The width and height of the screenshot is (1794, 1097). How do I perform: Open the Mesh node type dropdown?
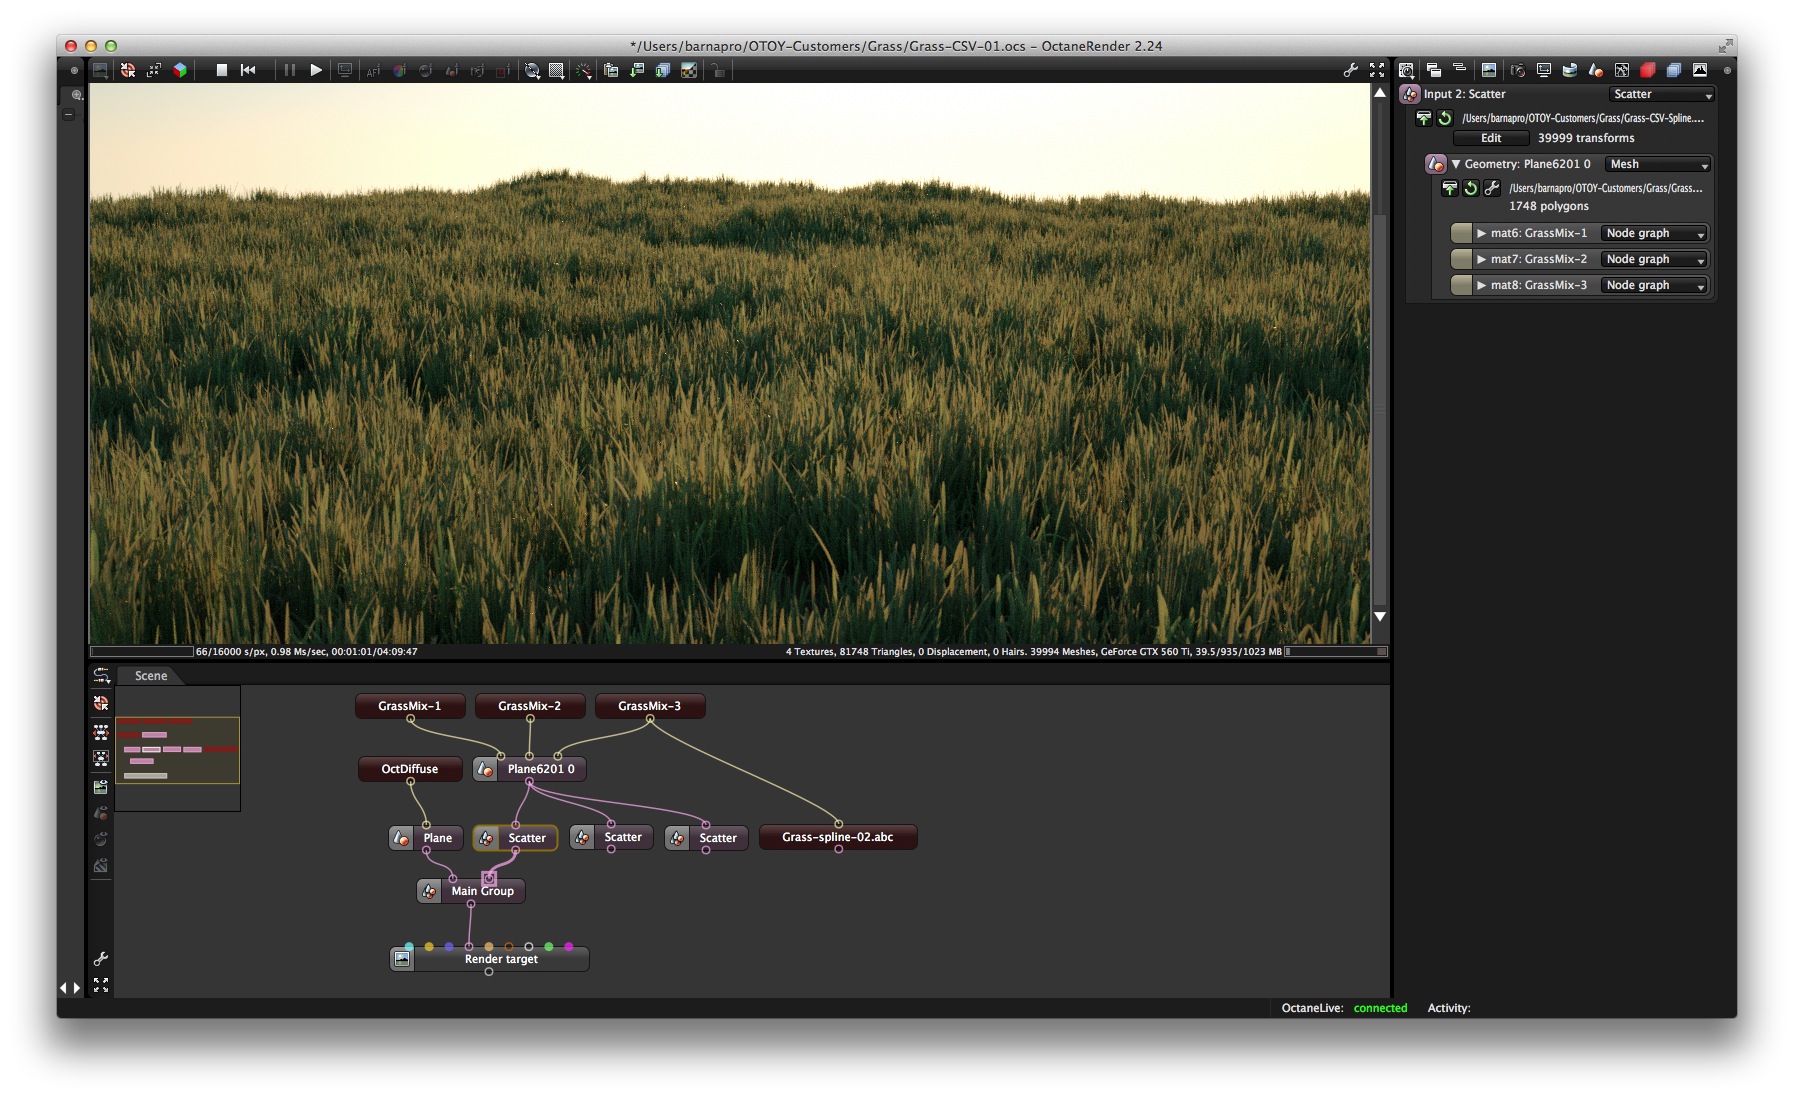coord(1658,164)
